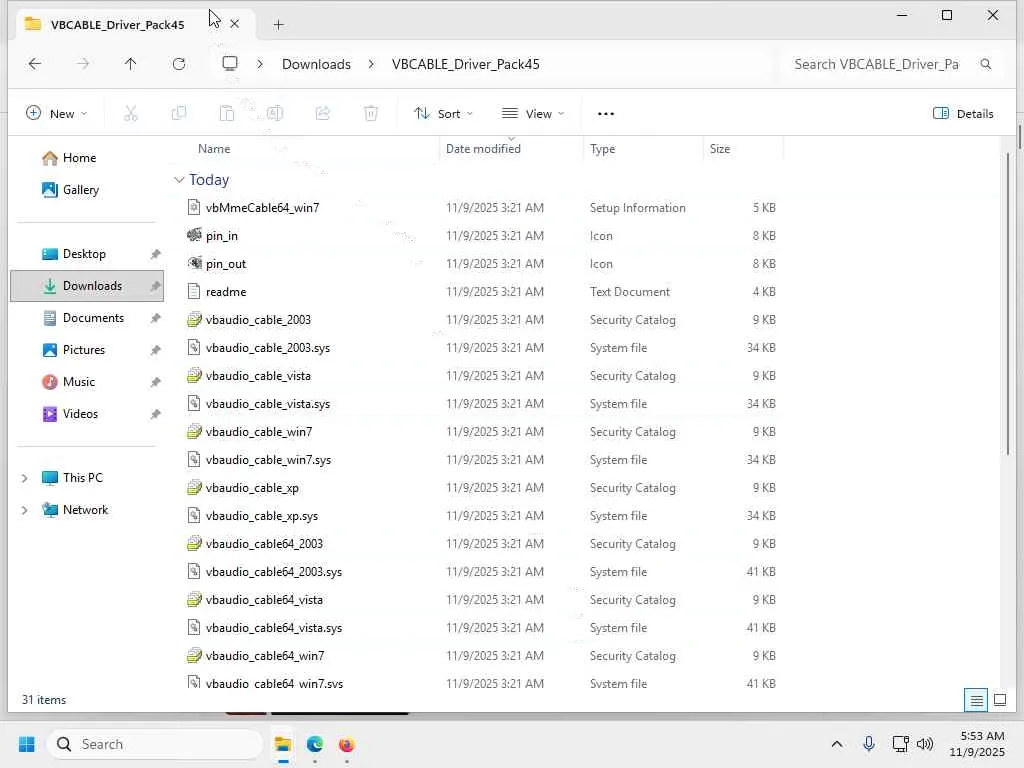The height and width of the screenshot is (768, 1024).
Task: Sort by Size column header
Action: click(x=720, y=149)
